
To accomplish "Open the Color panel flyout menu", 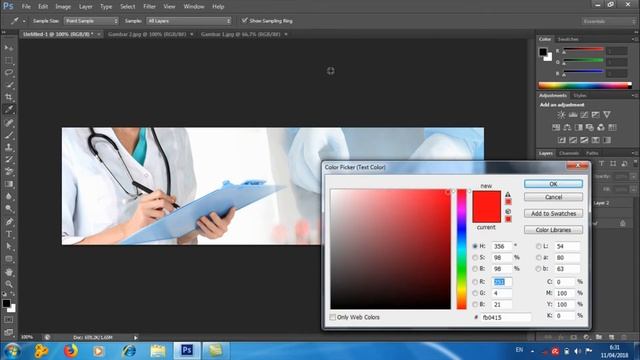I will pos(634,39).
